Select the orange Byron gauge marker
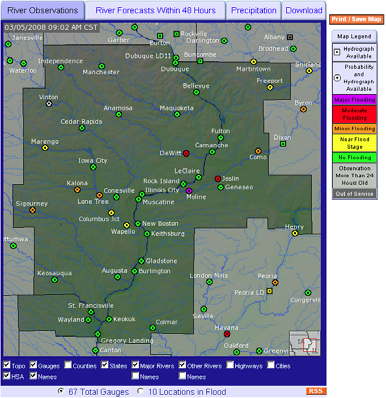 click(303, 109)
